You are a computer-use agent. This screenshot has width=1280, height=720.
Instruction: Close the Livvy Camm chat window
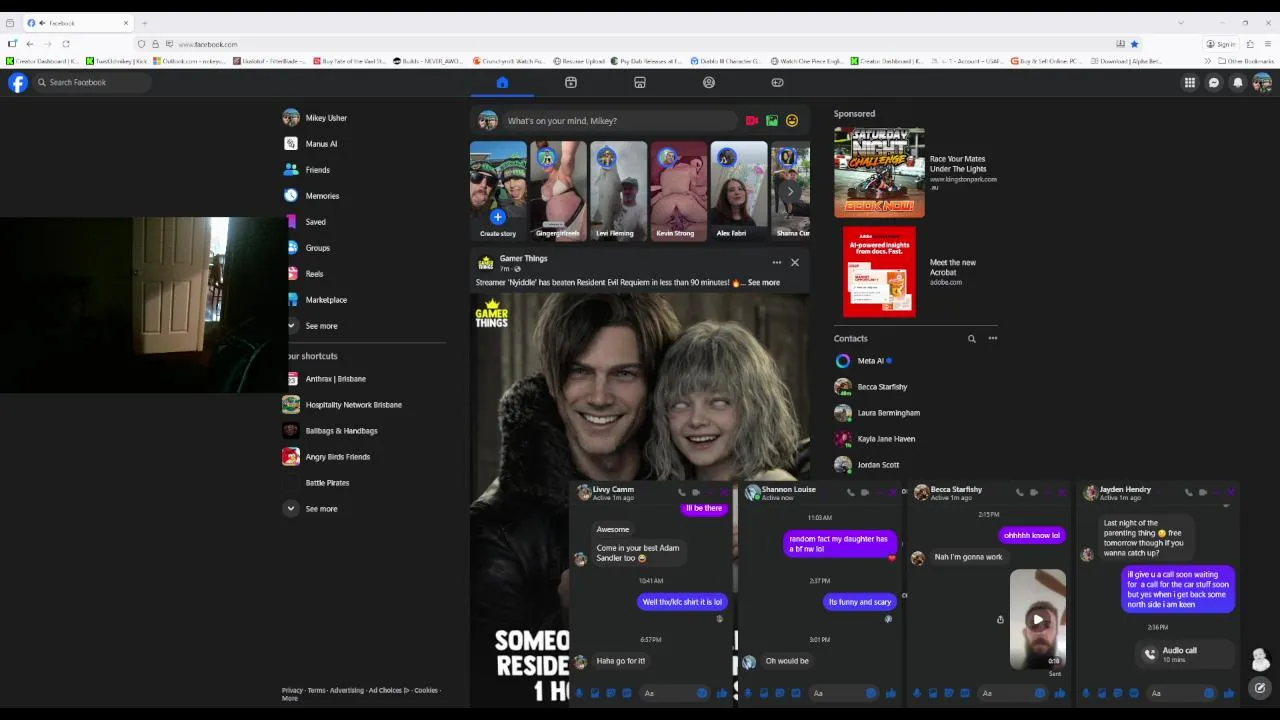[725, 492]
